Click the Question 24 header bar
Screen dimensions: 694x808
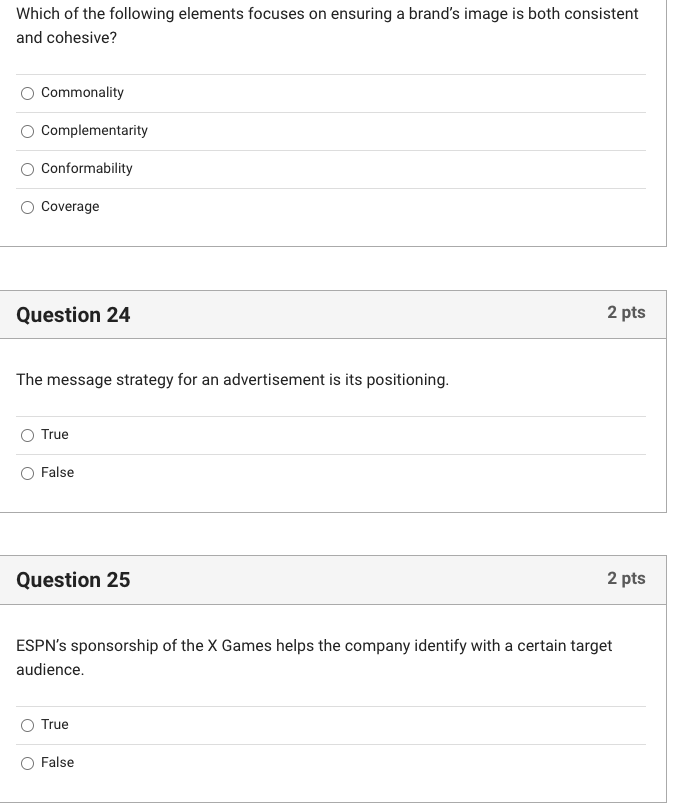[x=330, y=314]
